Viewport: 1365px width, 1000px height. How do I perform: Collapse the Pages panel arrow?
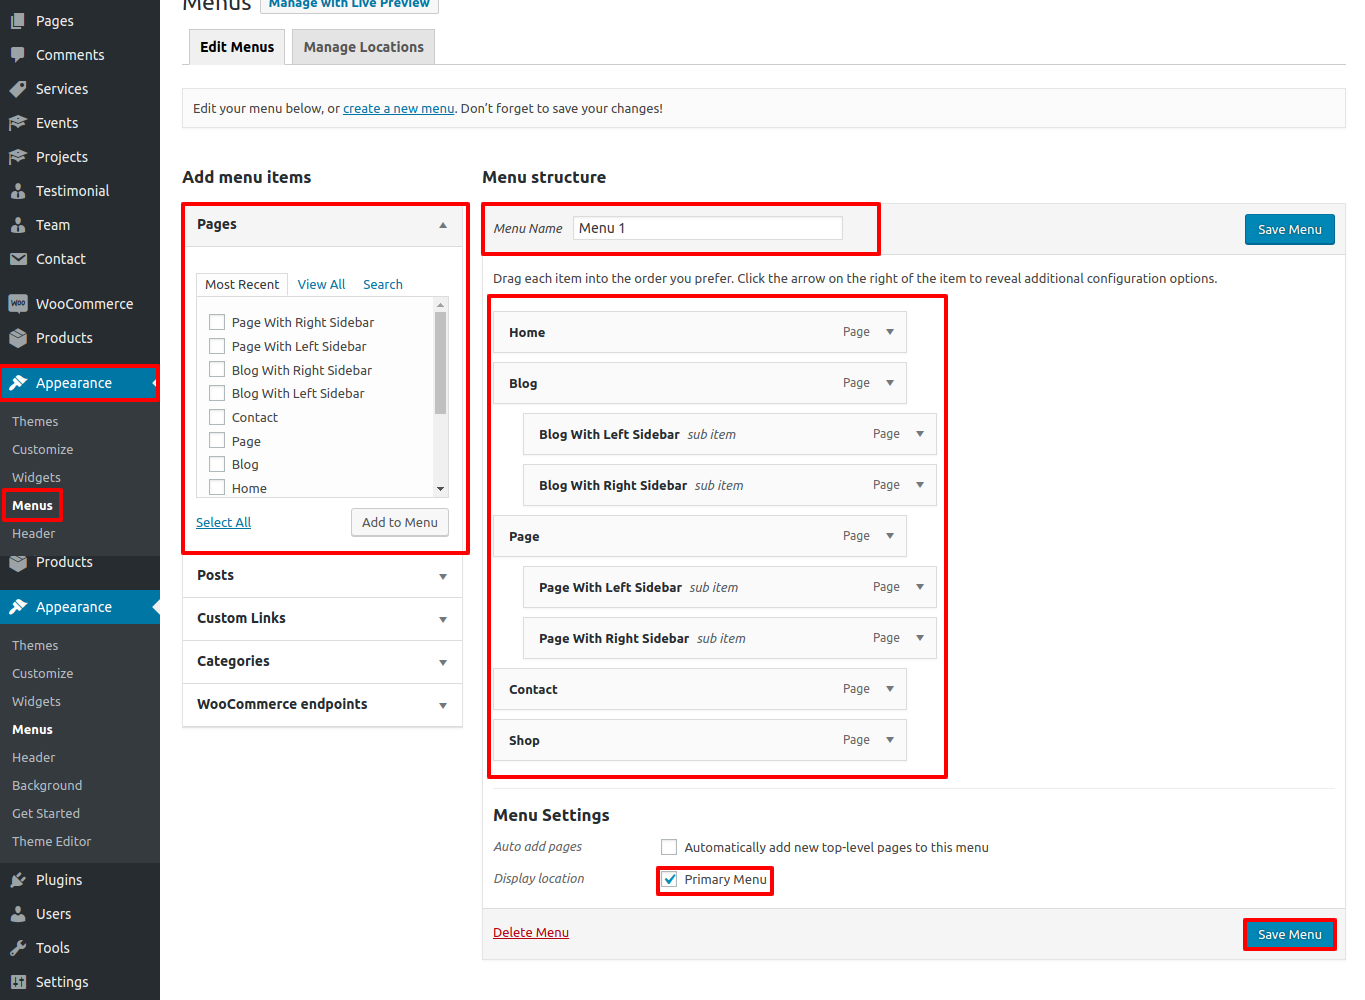tap(443, 225)
